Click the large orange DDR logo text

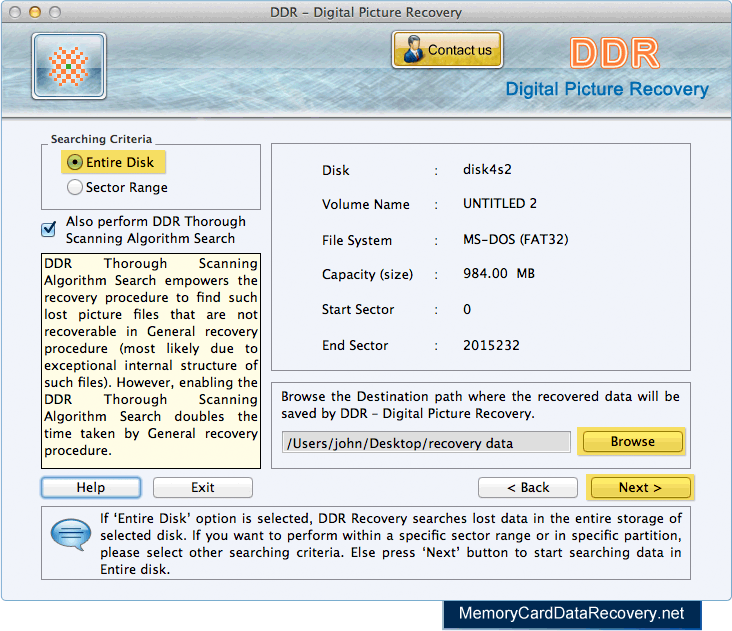point(614,53)
